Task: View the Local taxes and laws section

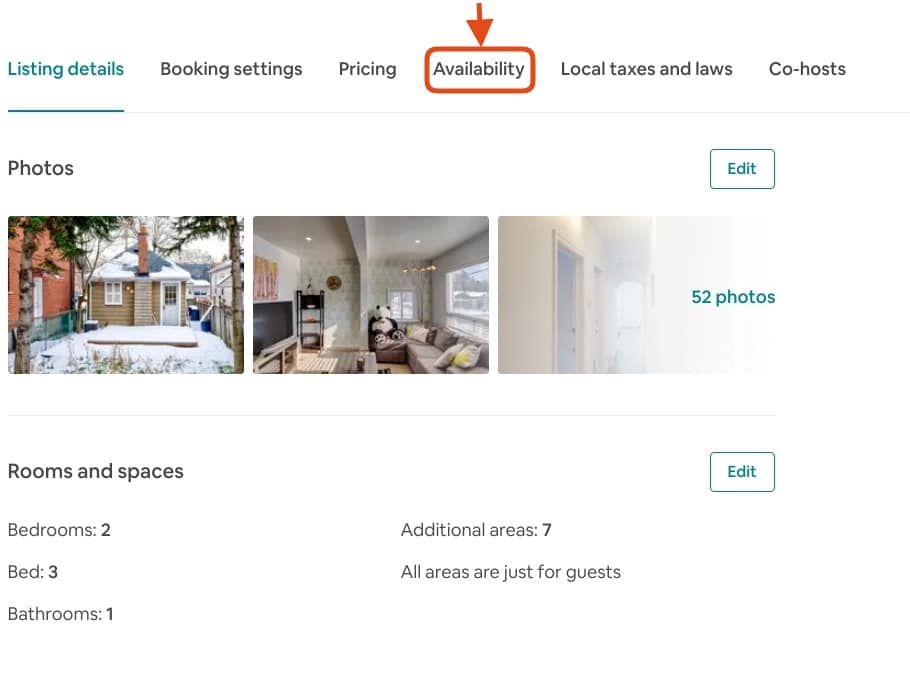Action: [x=646, y=69]
